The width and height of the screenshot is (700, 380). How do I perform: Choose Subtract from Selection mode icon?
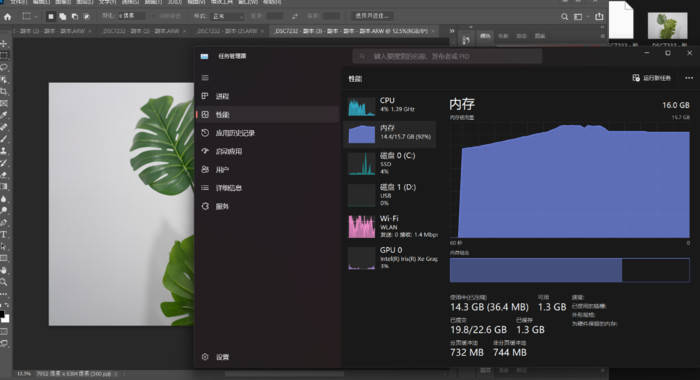[75, 17]
